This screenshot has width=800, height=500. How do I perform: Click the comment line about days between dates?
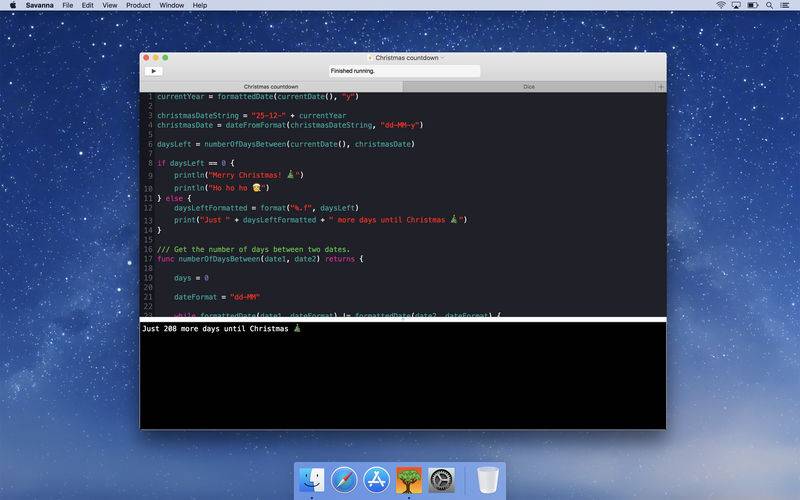254,249
